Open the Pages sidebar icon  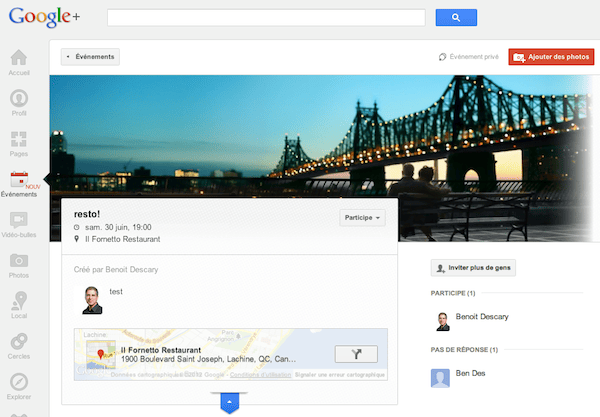pyautogui.click(x=19, y=142)
